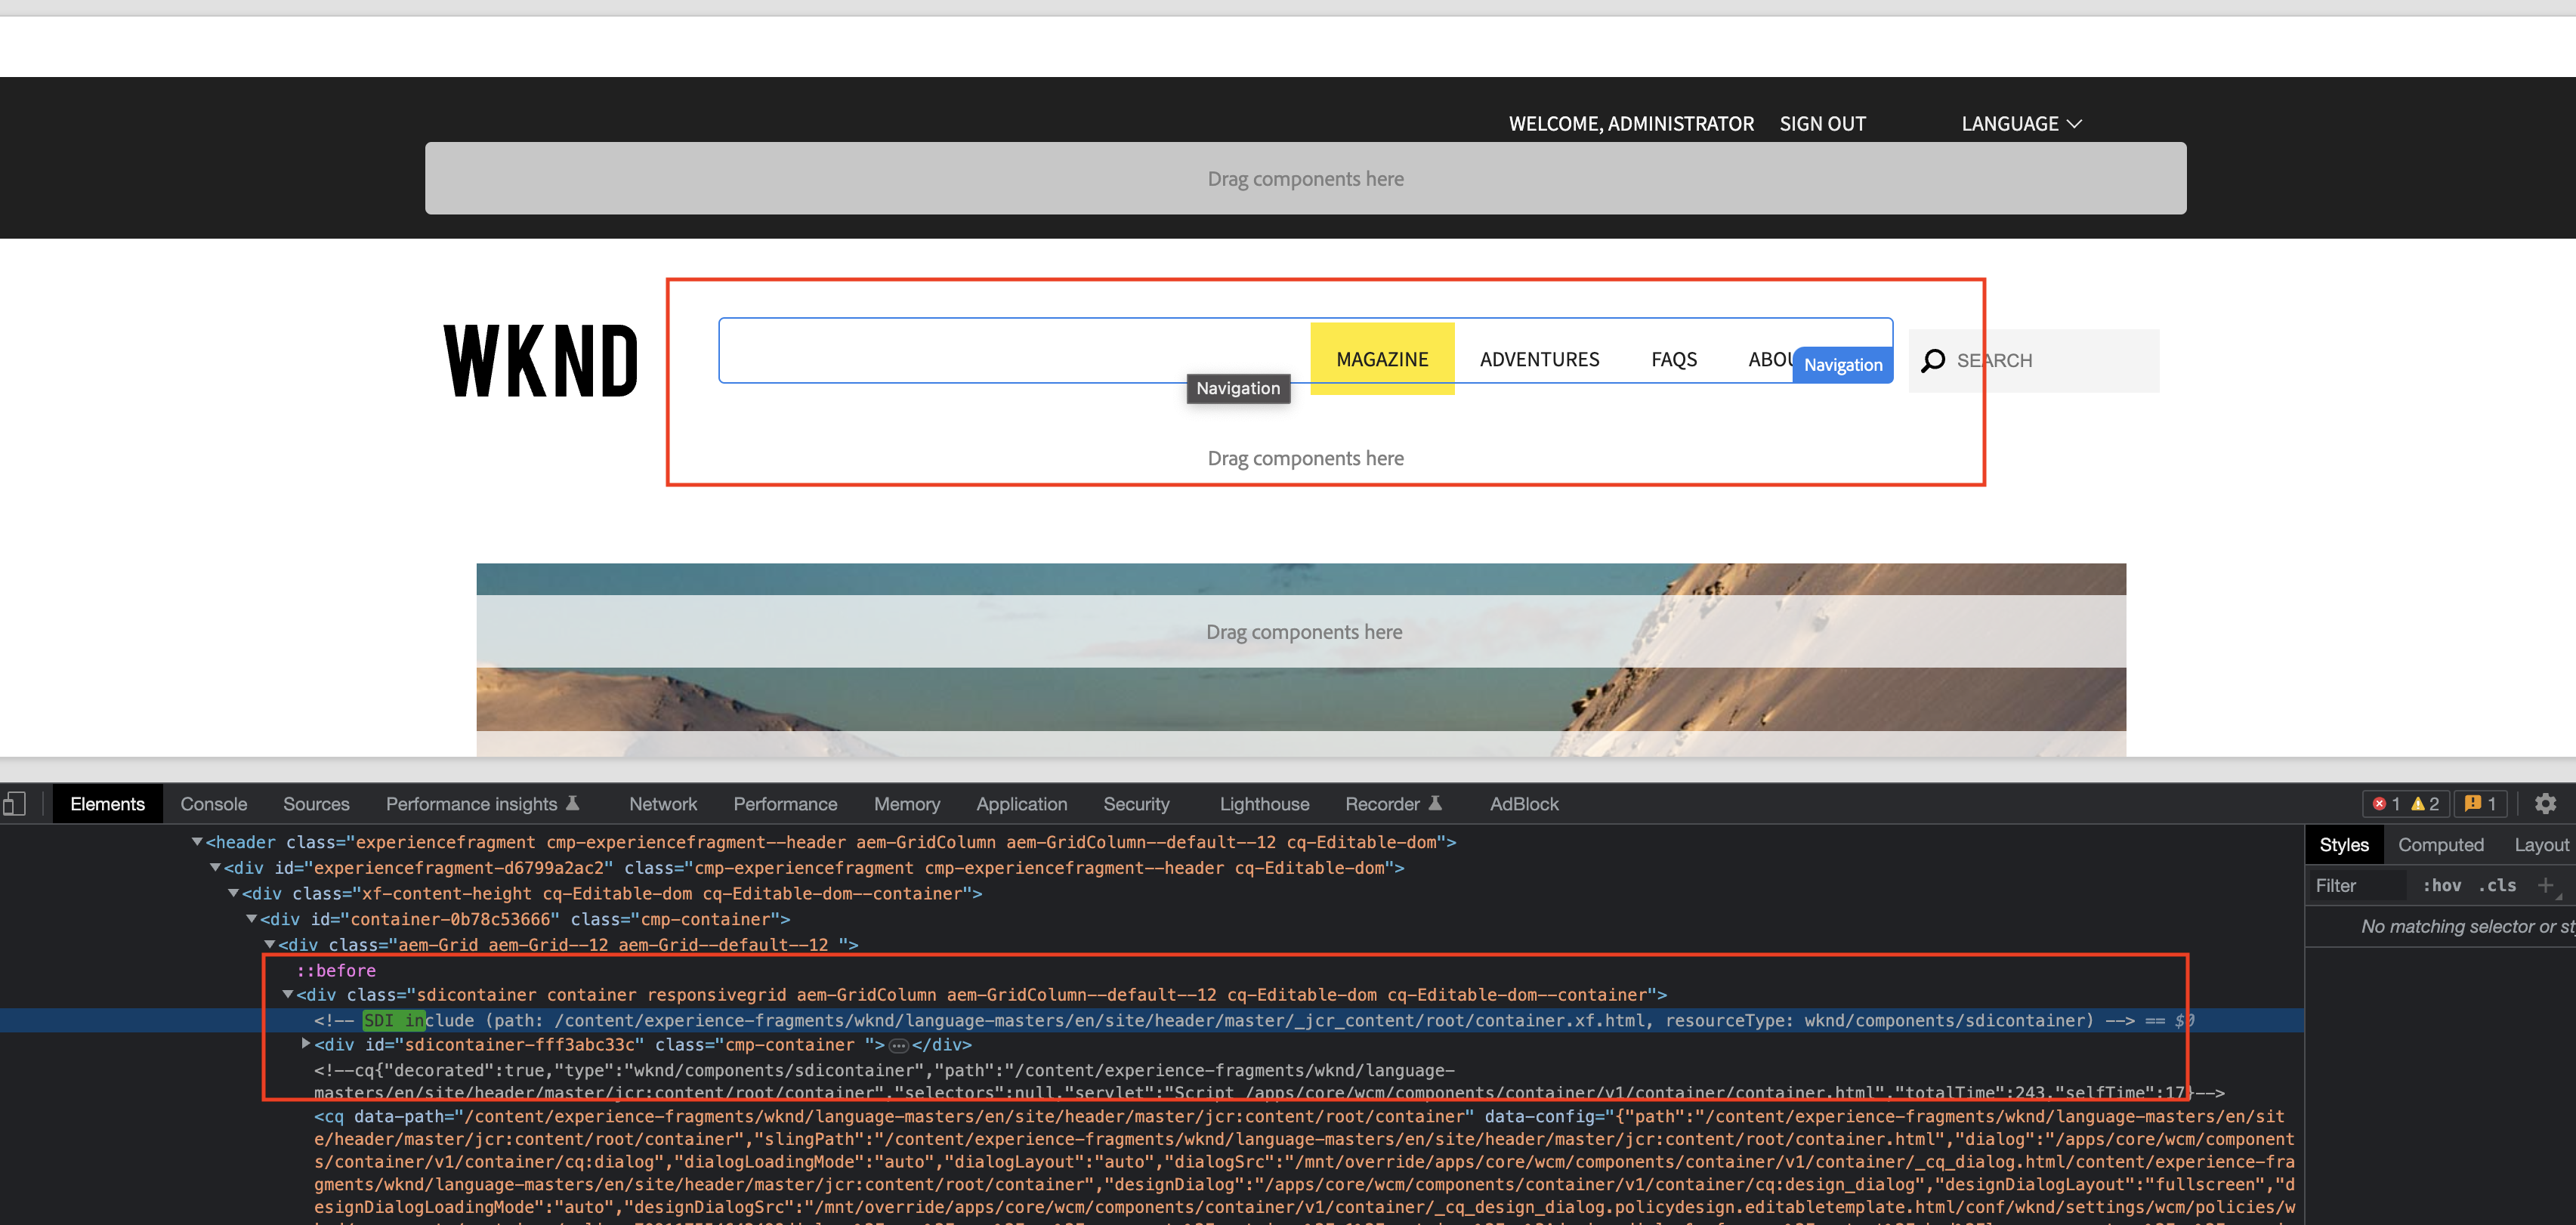Toggle the device toolbar in DevTools
Viewport: 2576px width, 1225px height.
(15, 803)
